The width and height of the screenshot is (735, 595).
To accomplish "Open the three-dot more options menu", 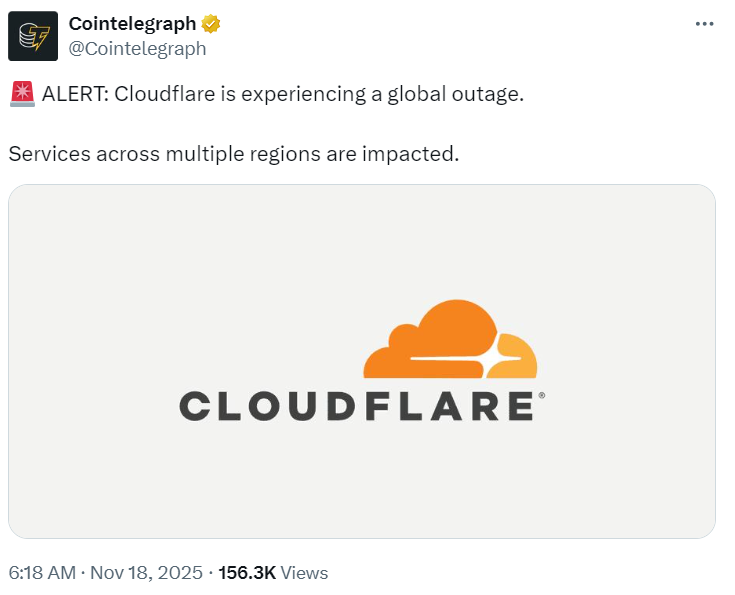I will pyautogui.click(x=705, y=24).
